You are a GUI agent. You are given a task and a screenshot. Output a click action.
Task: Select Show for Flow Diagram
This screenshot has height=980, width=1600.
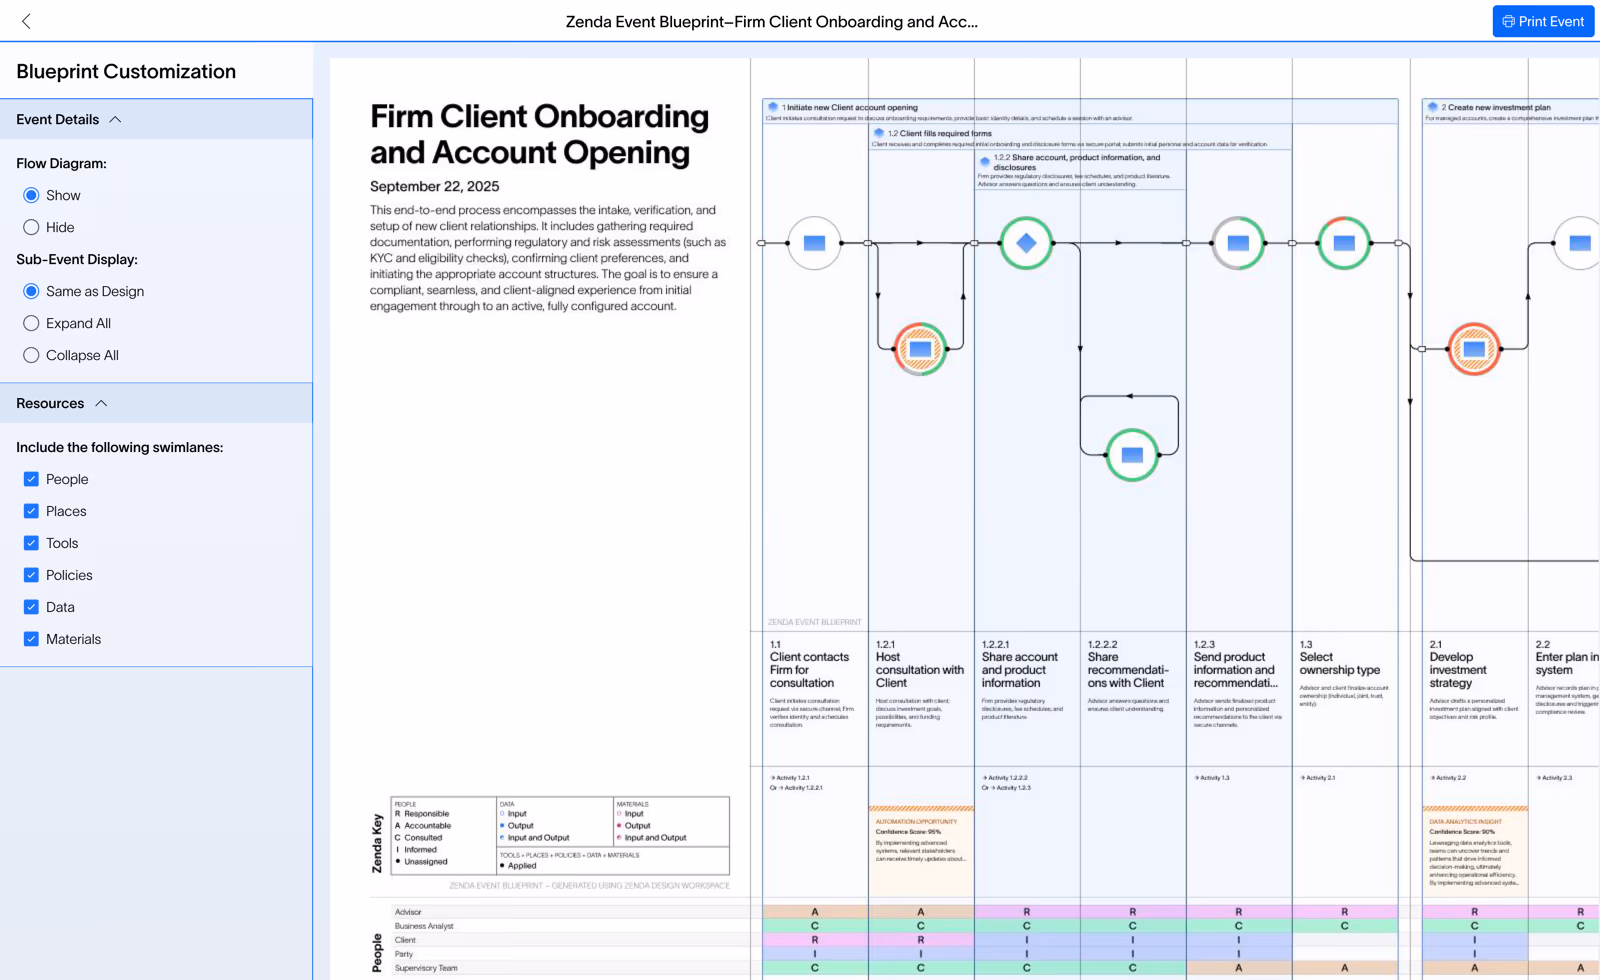click(x=31, y=195)
